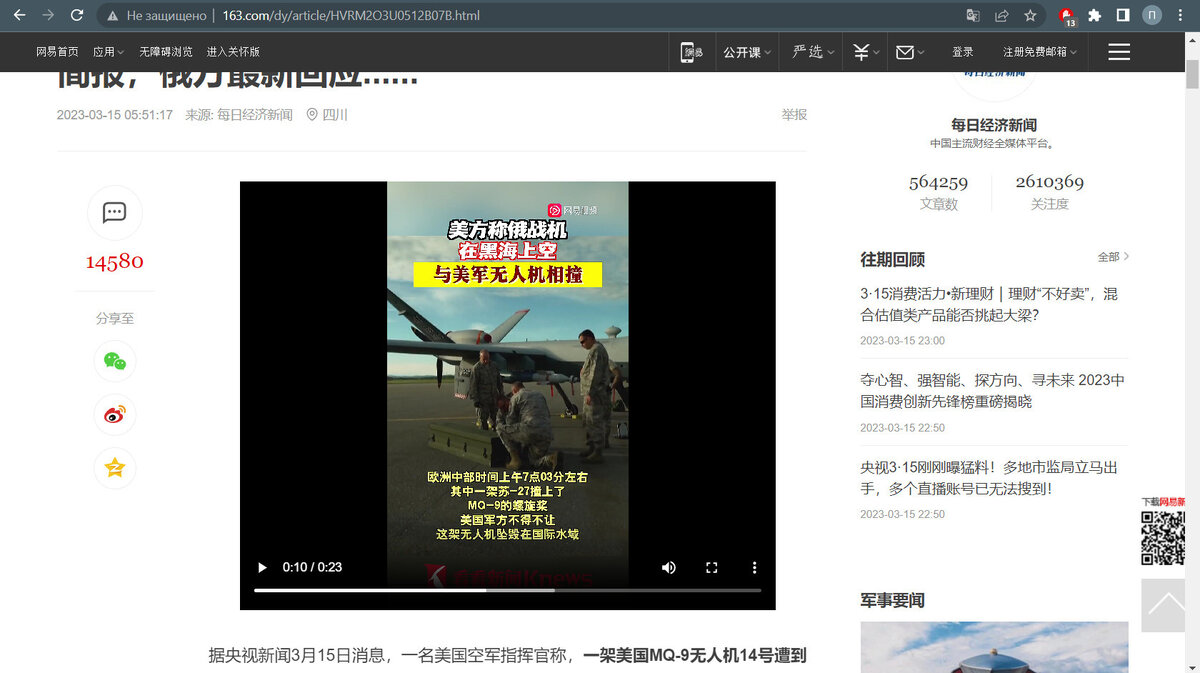Viewport: 1200px width, 673px height.
Task: Open article 央视3·15刚刚曝猛料
Action: point(989,478)
